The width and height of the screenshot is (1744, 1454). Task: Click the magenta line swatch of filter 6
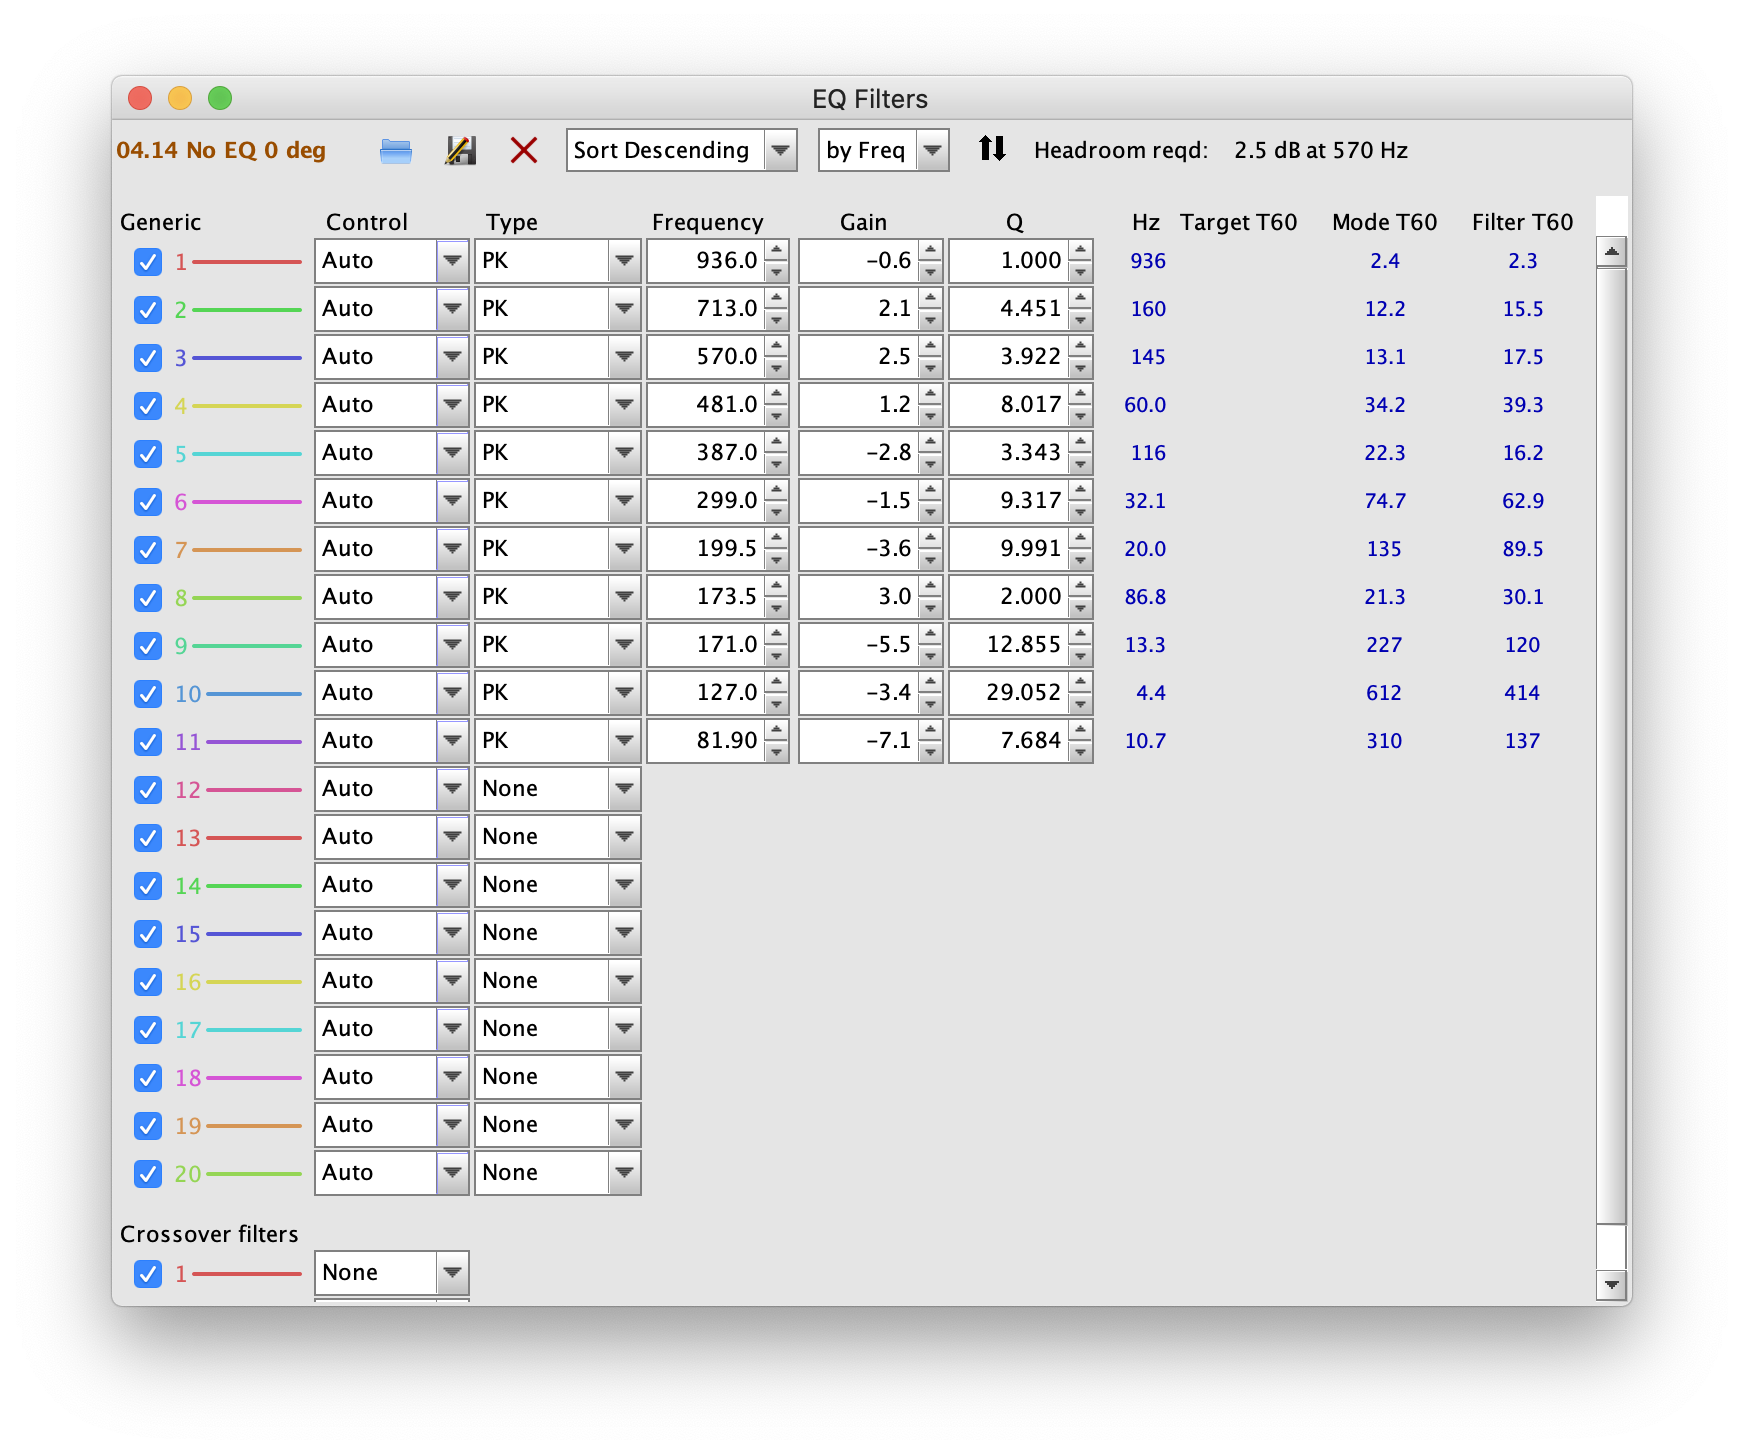pos(246,502)
